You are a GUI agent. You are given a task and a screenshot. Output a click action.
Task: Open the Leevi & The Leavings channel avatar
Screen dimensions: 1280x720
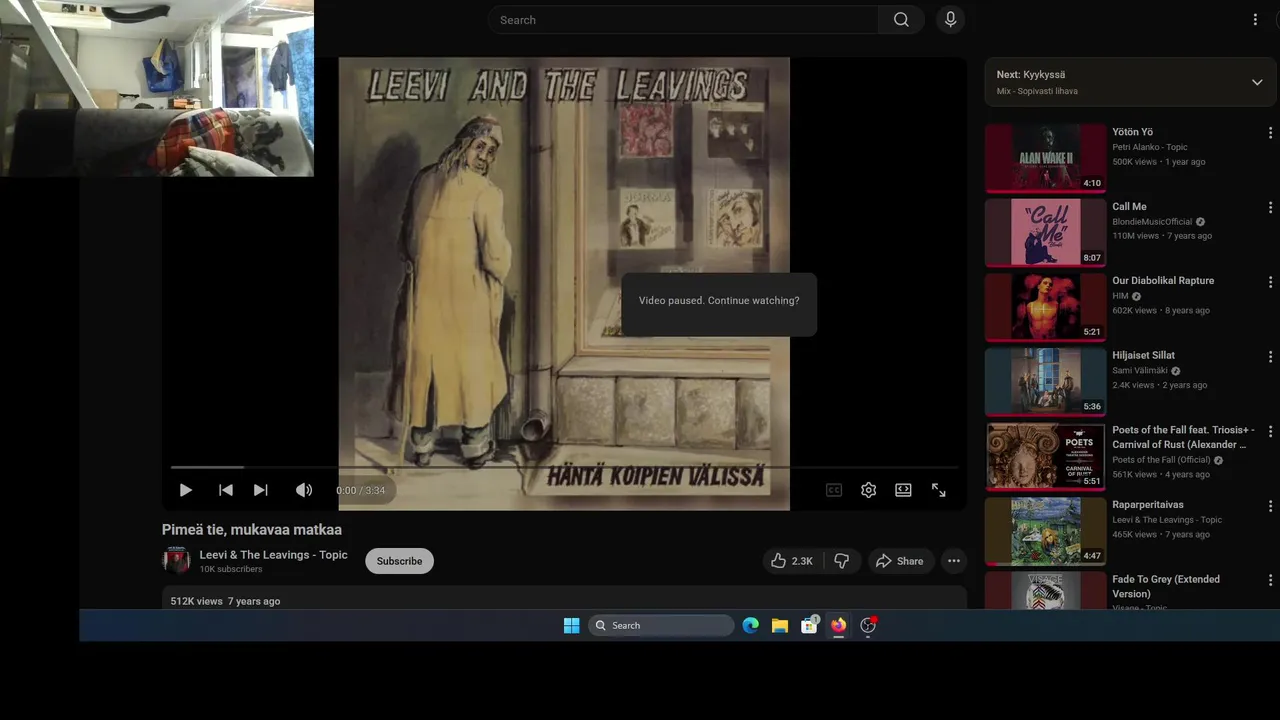point(176,560)
